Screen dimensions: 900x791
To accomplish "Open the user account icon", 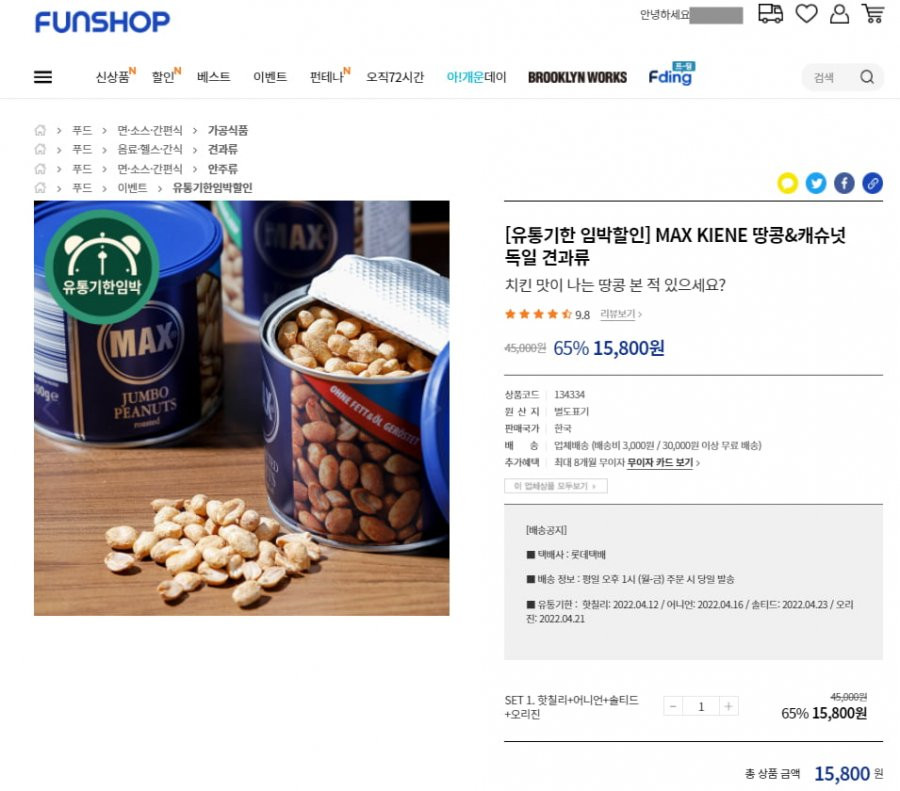I will coord(839,14).
